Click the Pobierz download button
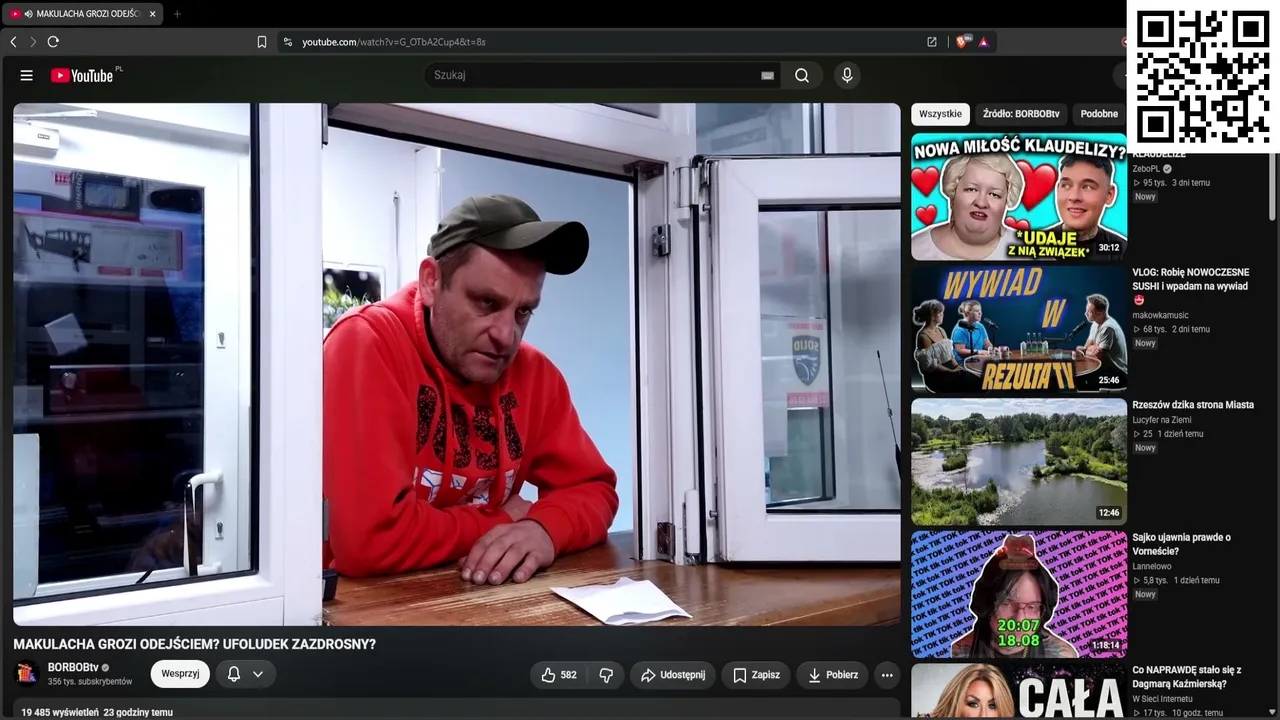 pos(832,675)
